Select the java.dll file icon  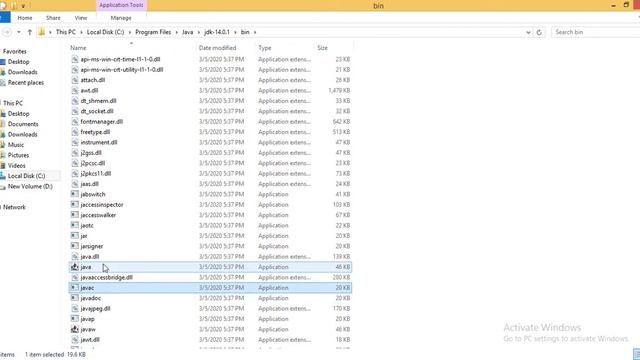point(75,257)
